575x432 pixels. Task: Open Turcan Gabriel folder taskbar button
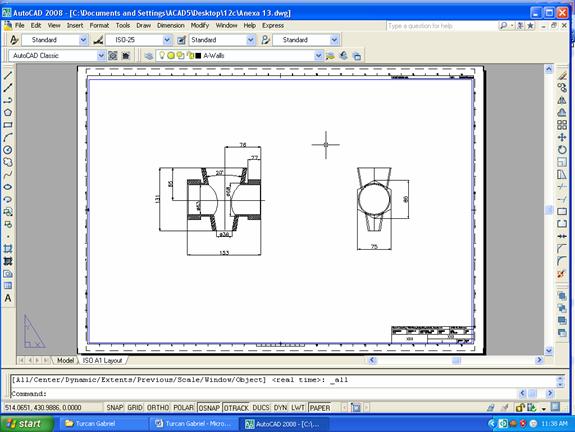[x=103, y=424]
